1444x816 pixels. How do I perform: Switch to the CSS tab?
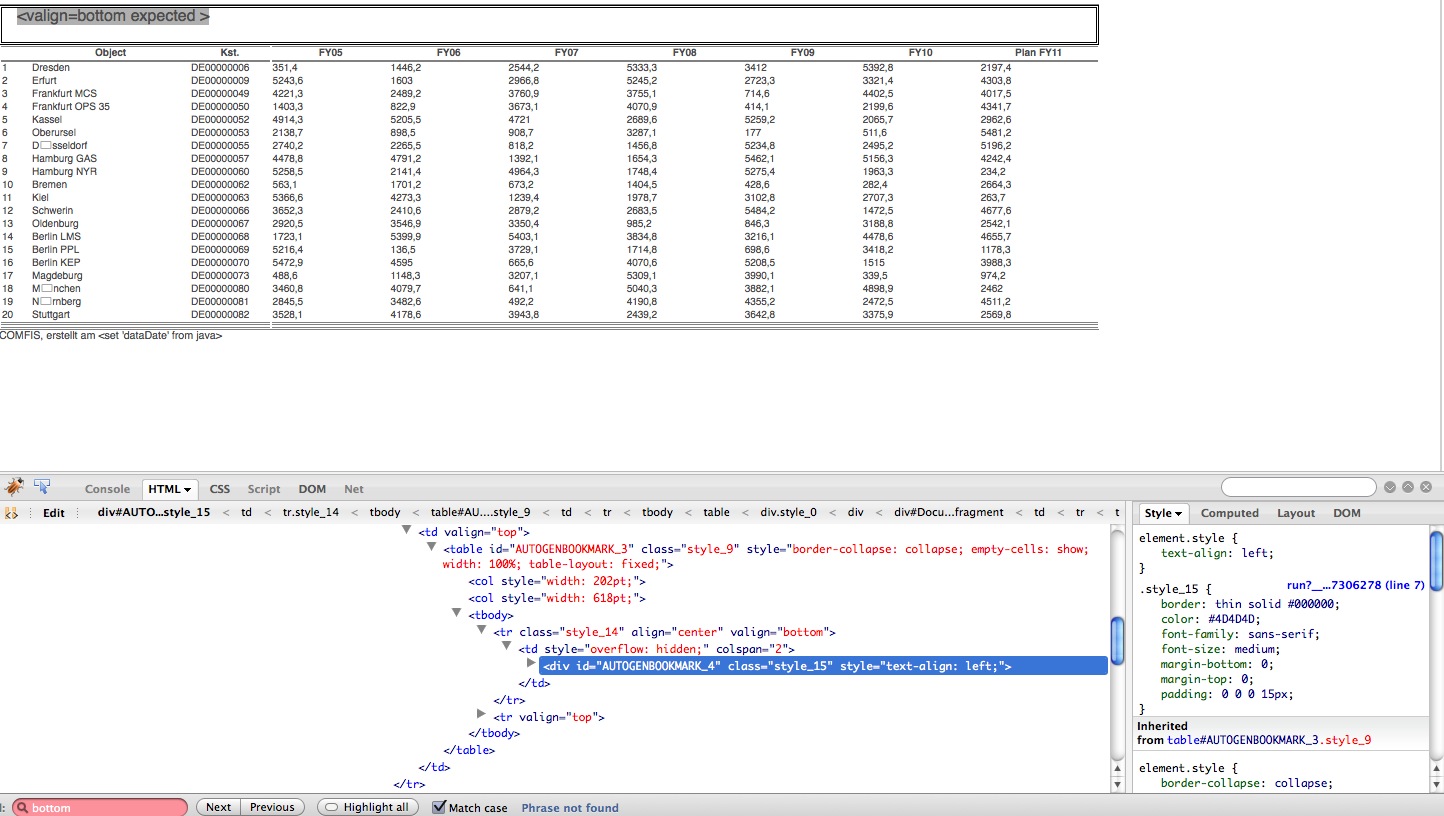(220, 489)
